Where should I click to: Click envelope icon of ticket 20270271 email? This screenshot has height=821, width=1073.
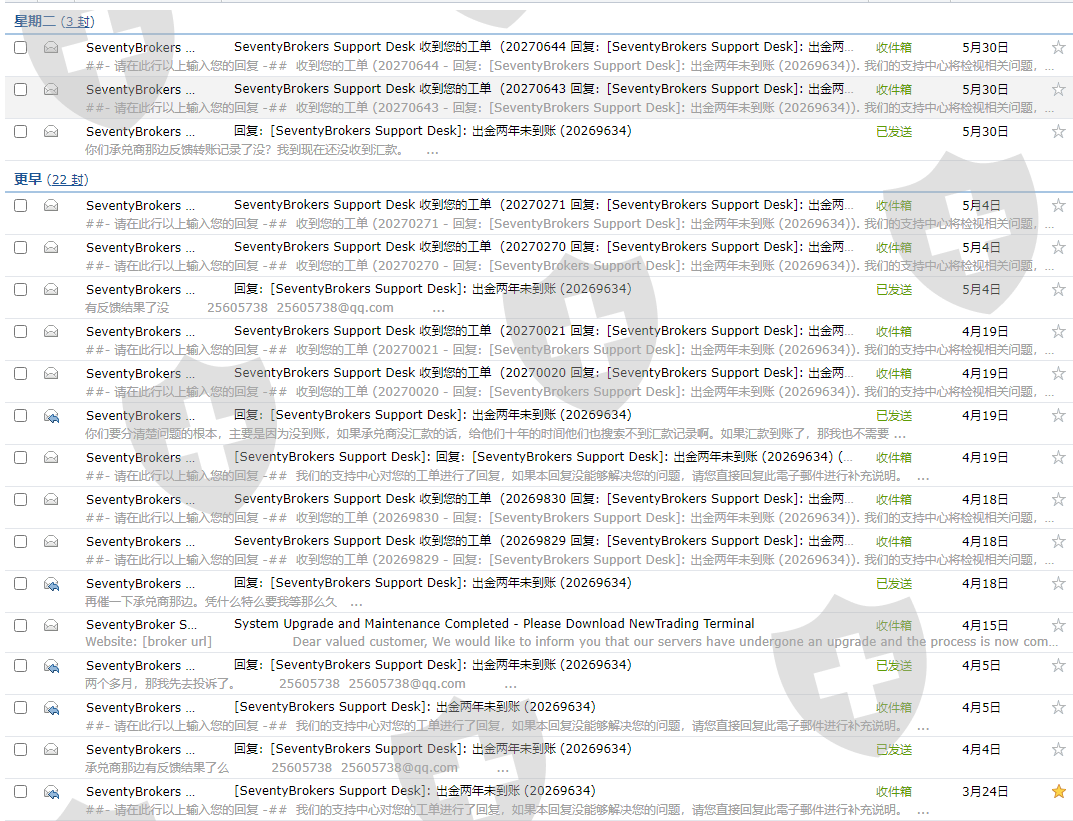click(x=51, y=205)
